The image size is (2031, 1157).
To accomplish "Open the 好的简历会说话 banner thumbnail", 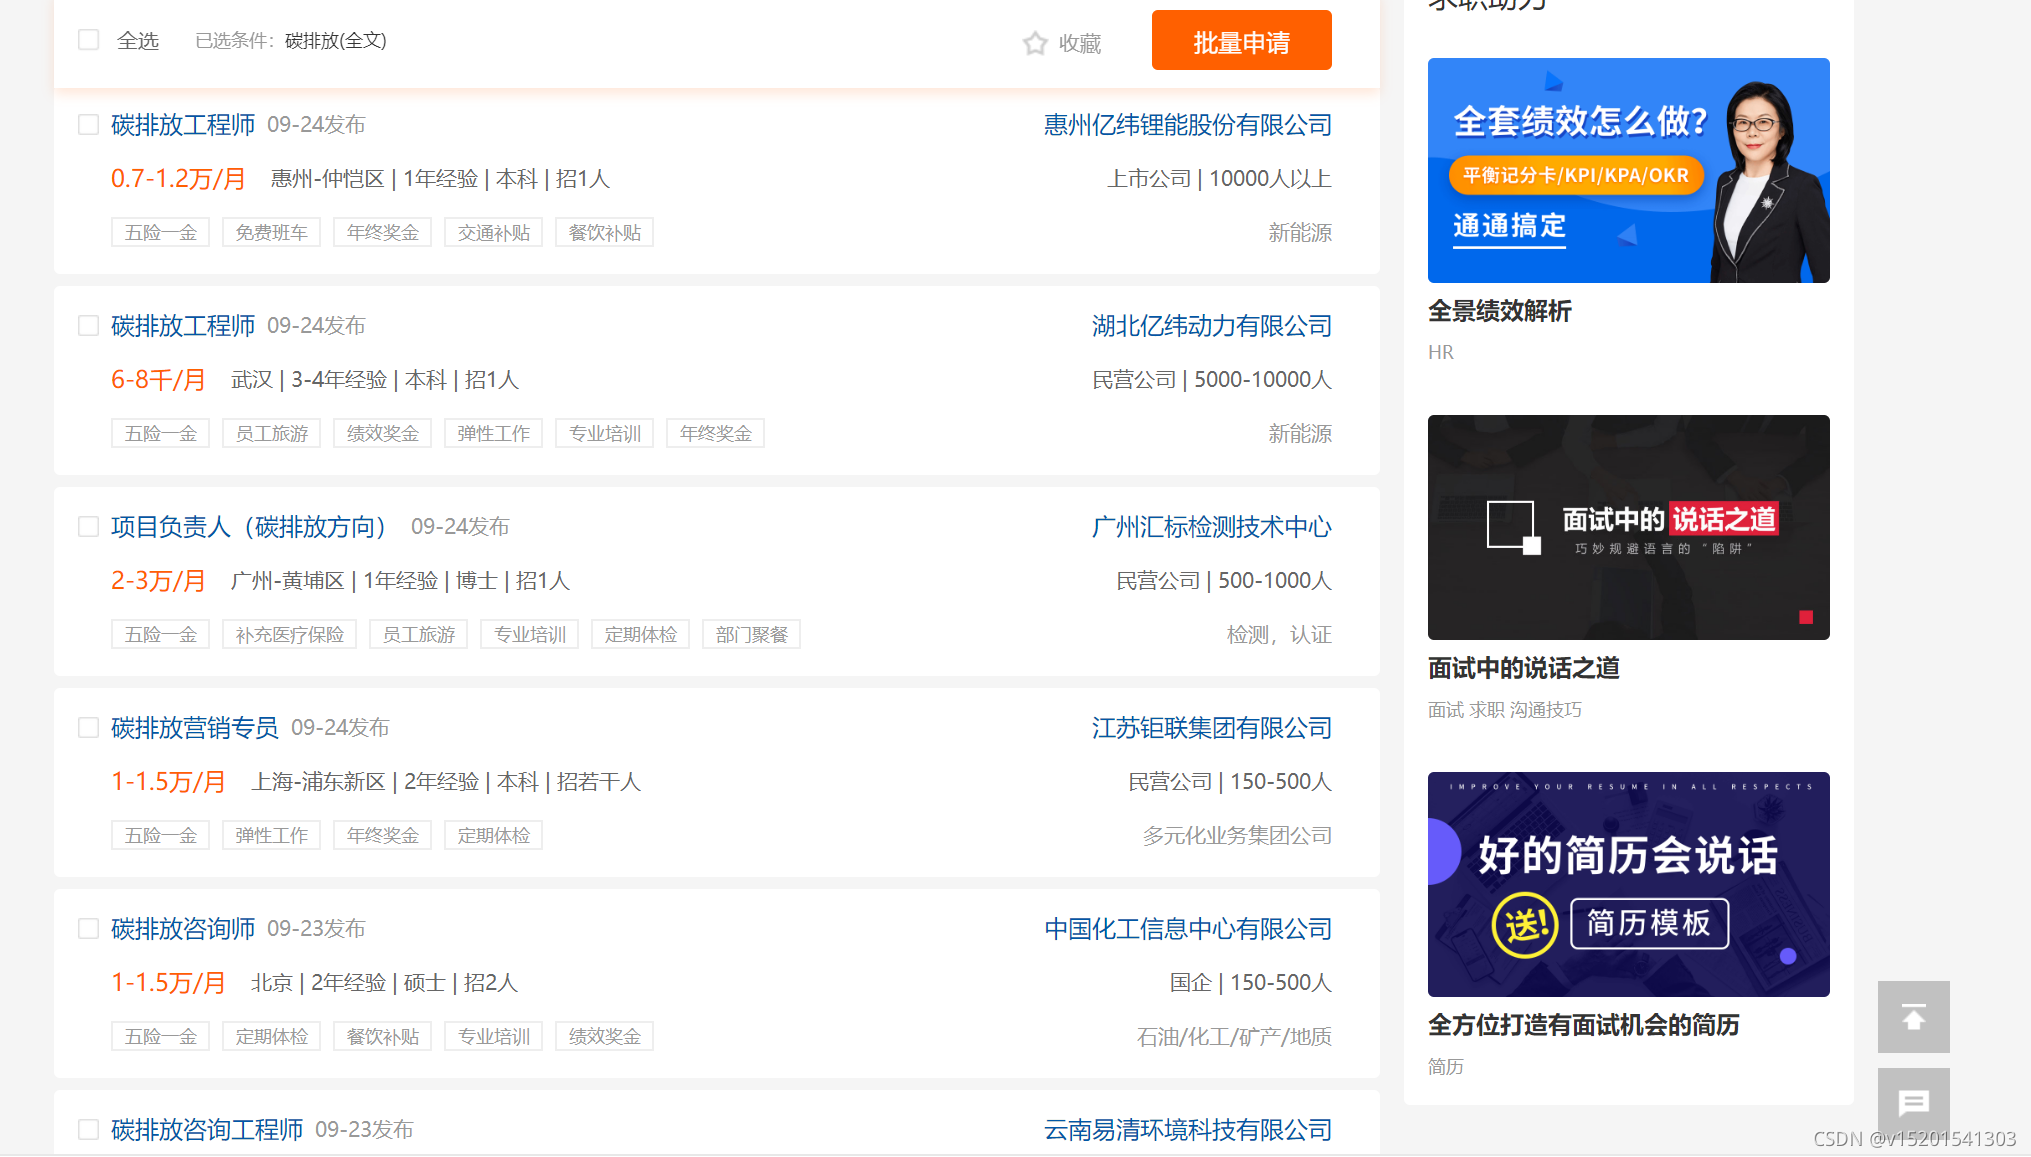I will tap(1628, 884).
